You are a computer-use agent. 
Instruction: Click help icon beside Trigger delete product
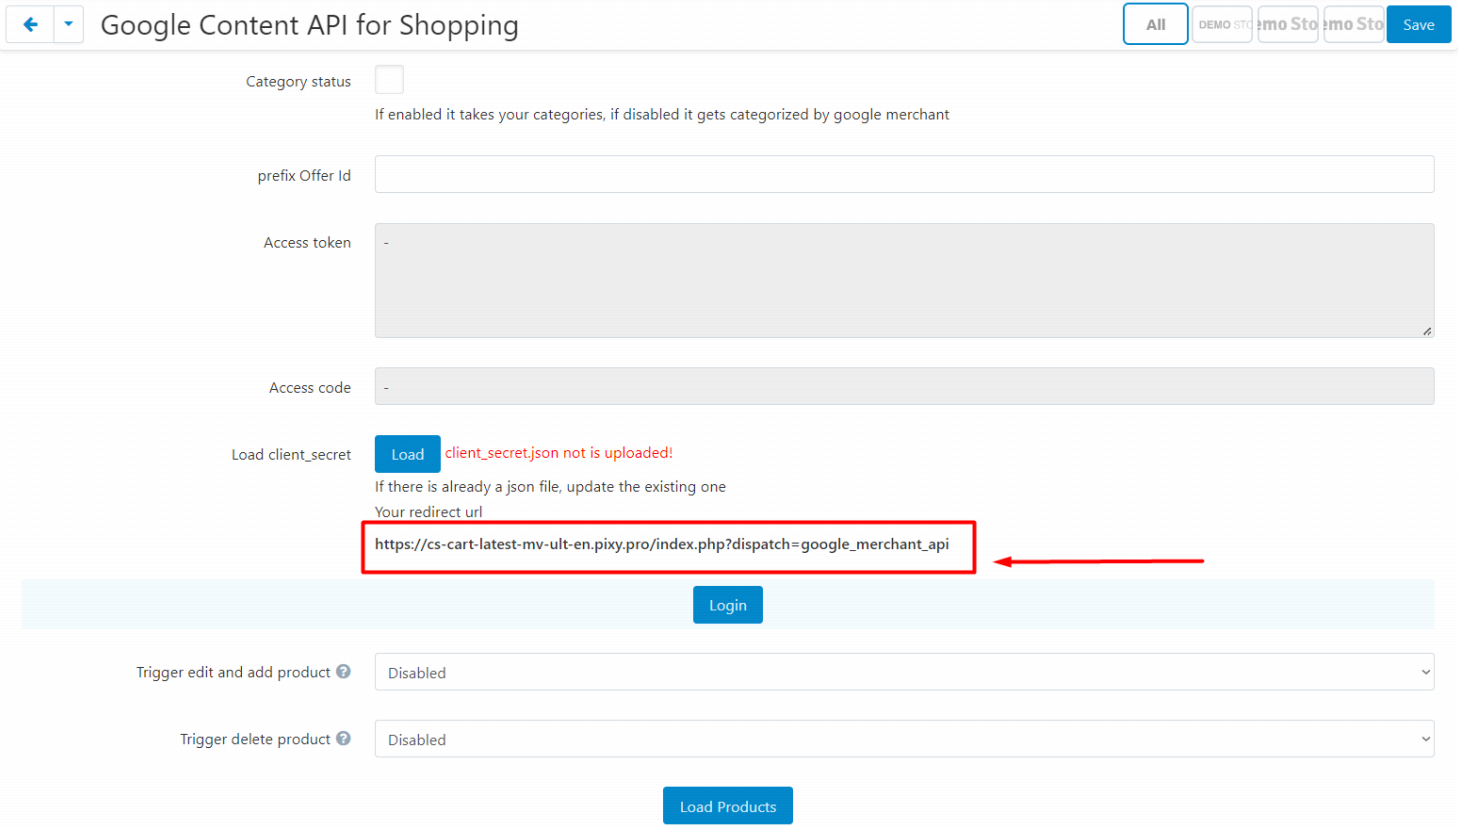pos(343,738)
